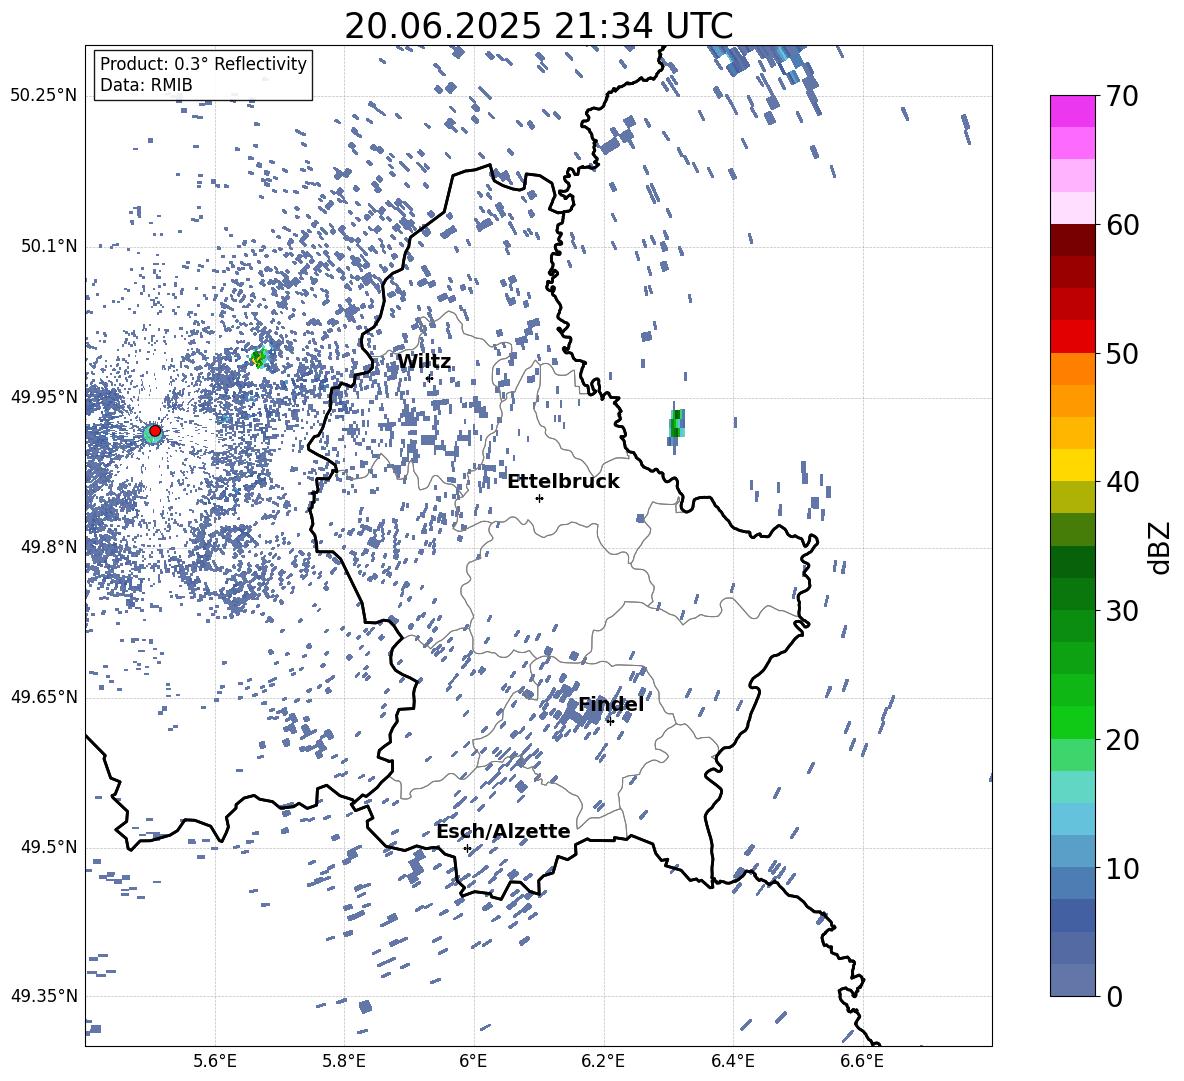Click the 6.6°E longitude label
1184x1081 pixels.
click(862, 1061)
